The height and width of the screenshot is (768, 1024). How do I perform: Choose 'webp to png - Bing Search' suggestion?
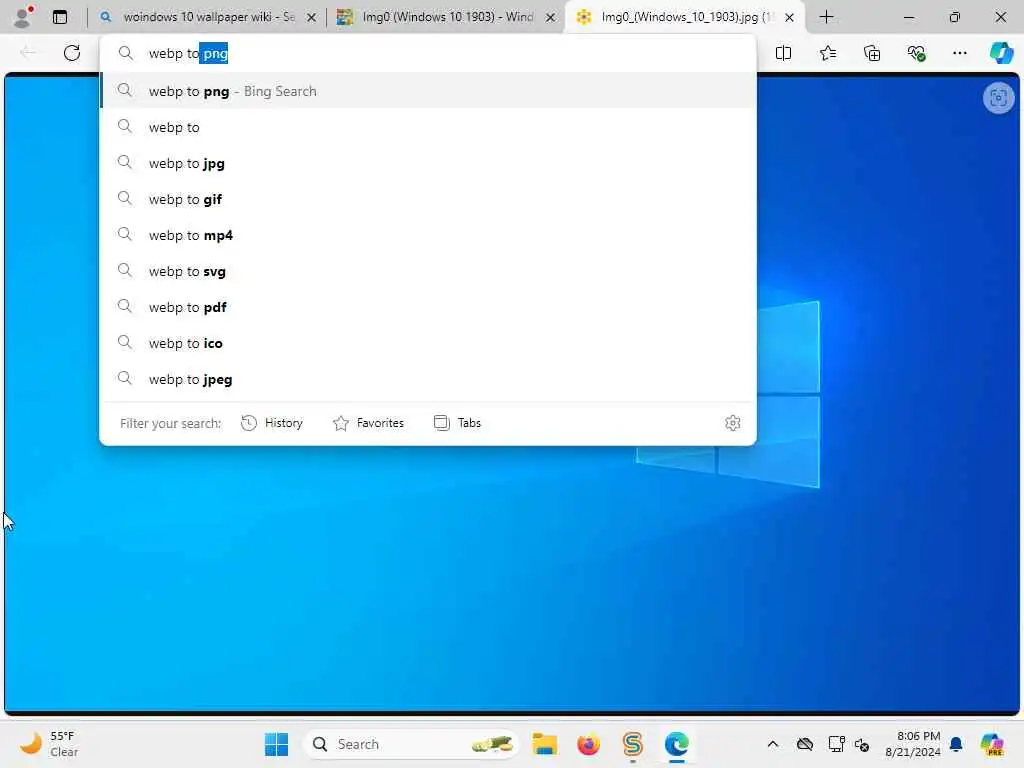click(428, 91)
